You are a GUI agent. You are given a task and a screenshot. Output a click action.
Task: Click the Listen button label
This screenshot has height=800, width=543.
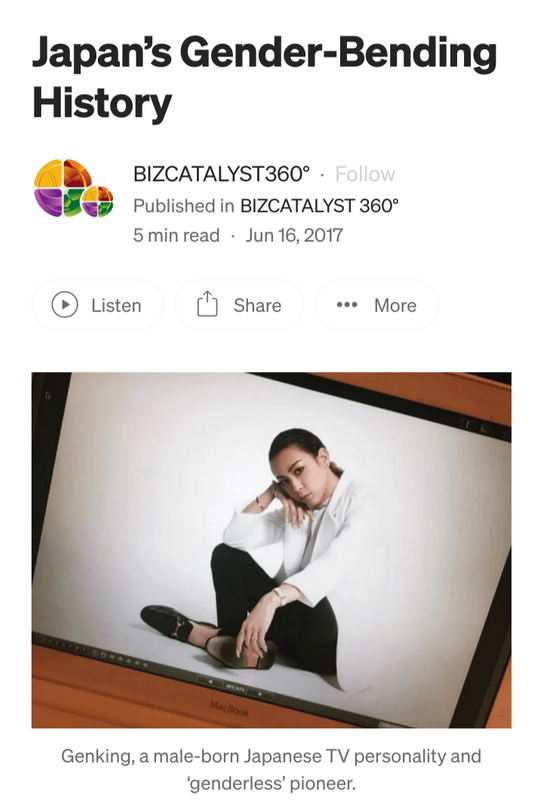[x=116, y=306]
